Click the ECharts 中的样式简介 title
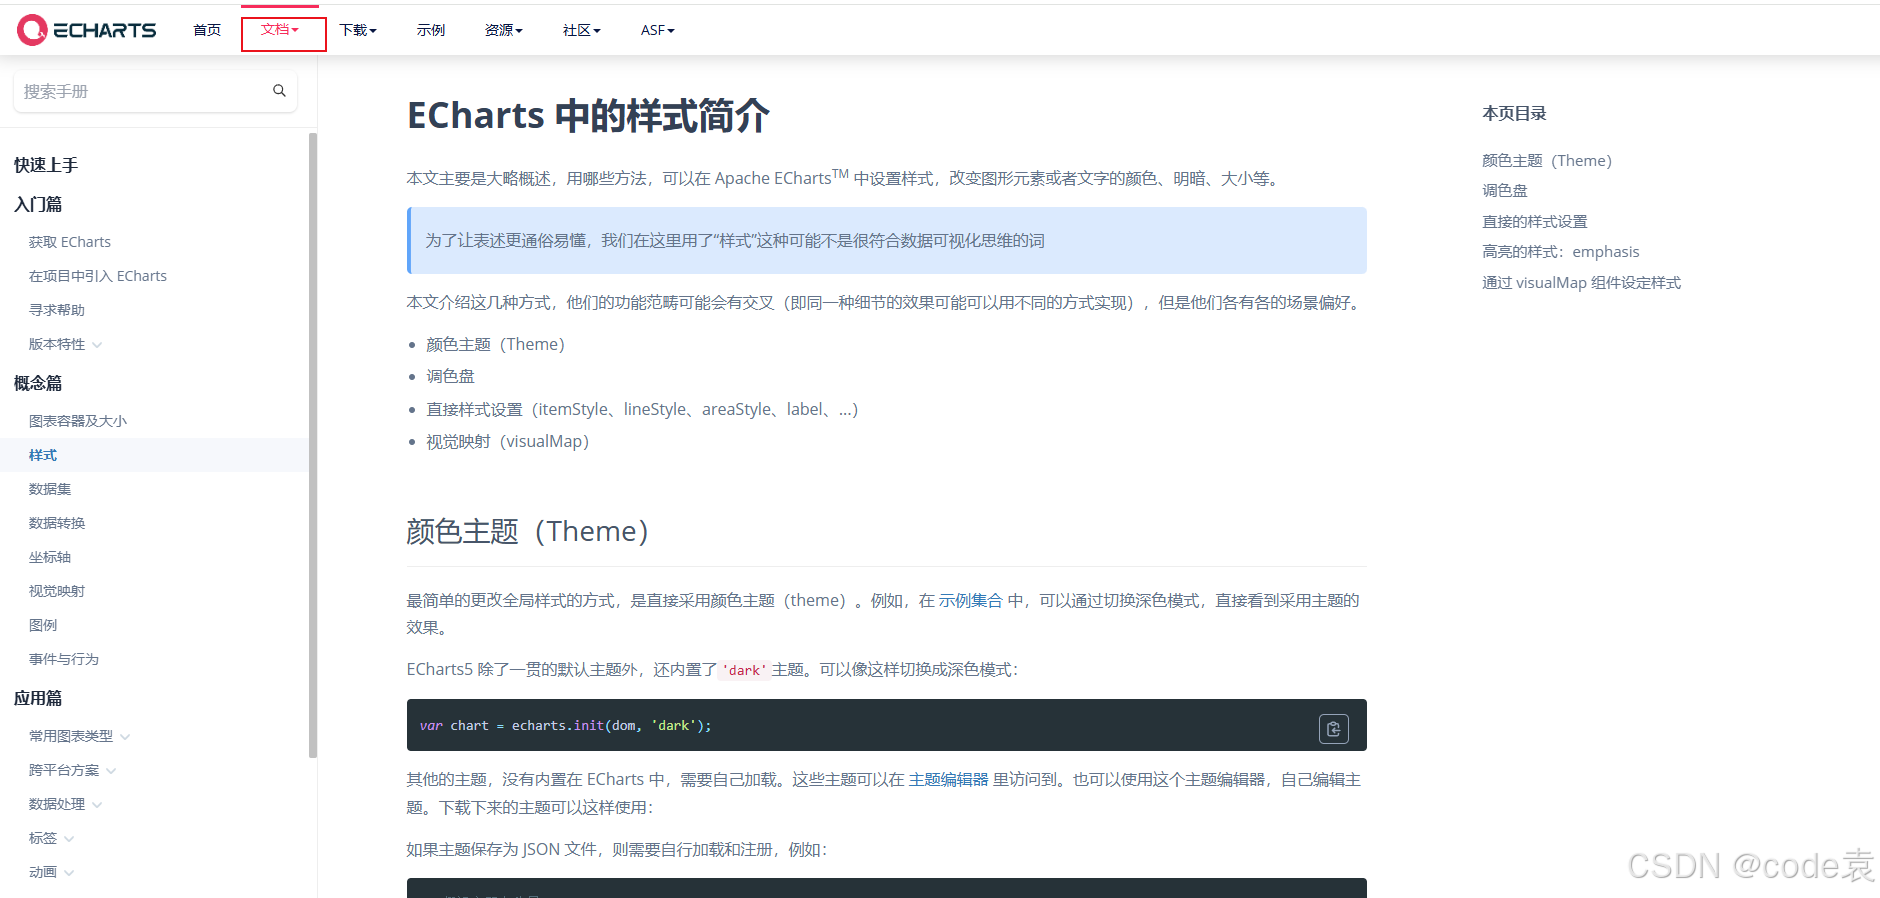The image size is (1880, 898). coord(588,115)
